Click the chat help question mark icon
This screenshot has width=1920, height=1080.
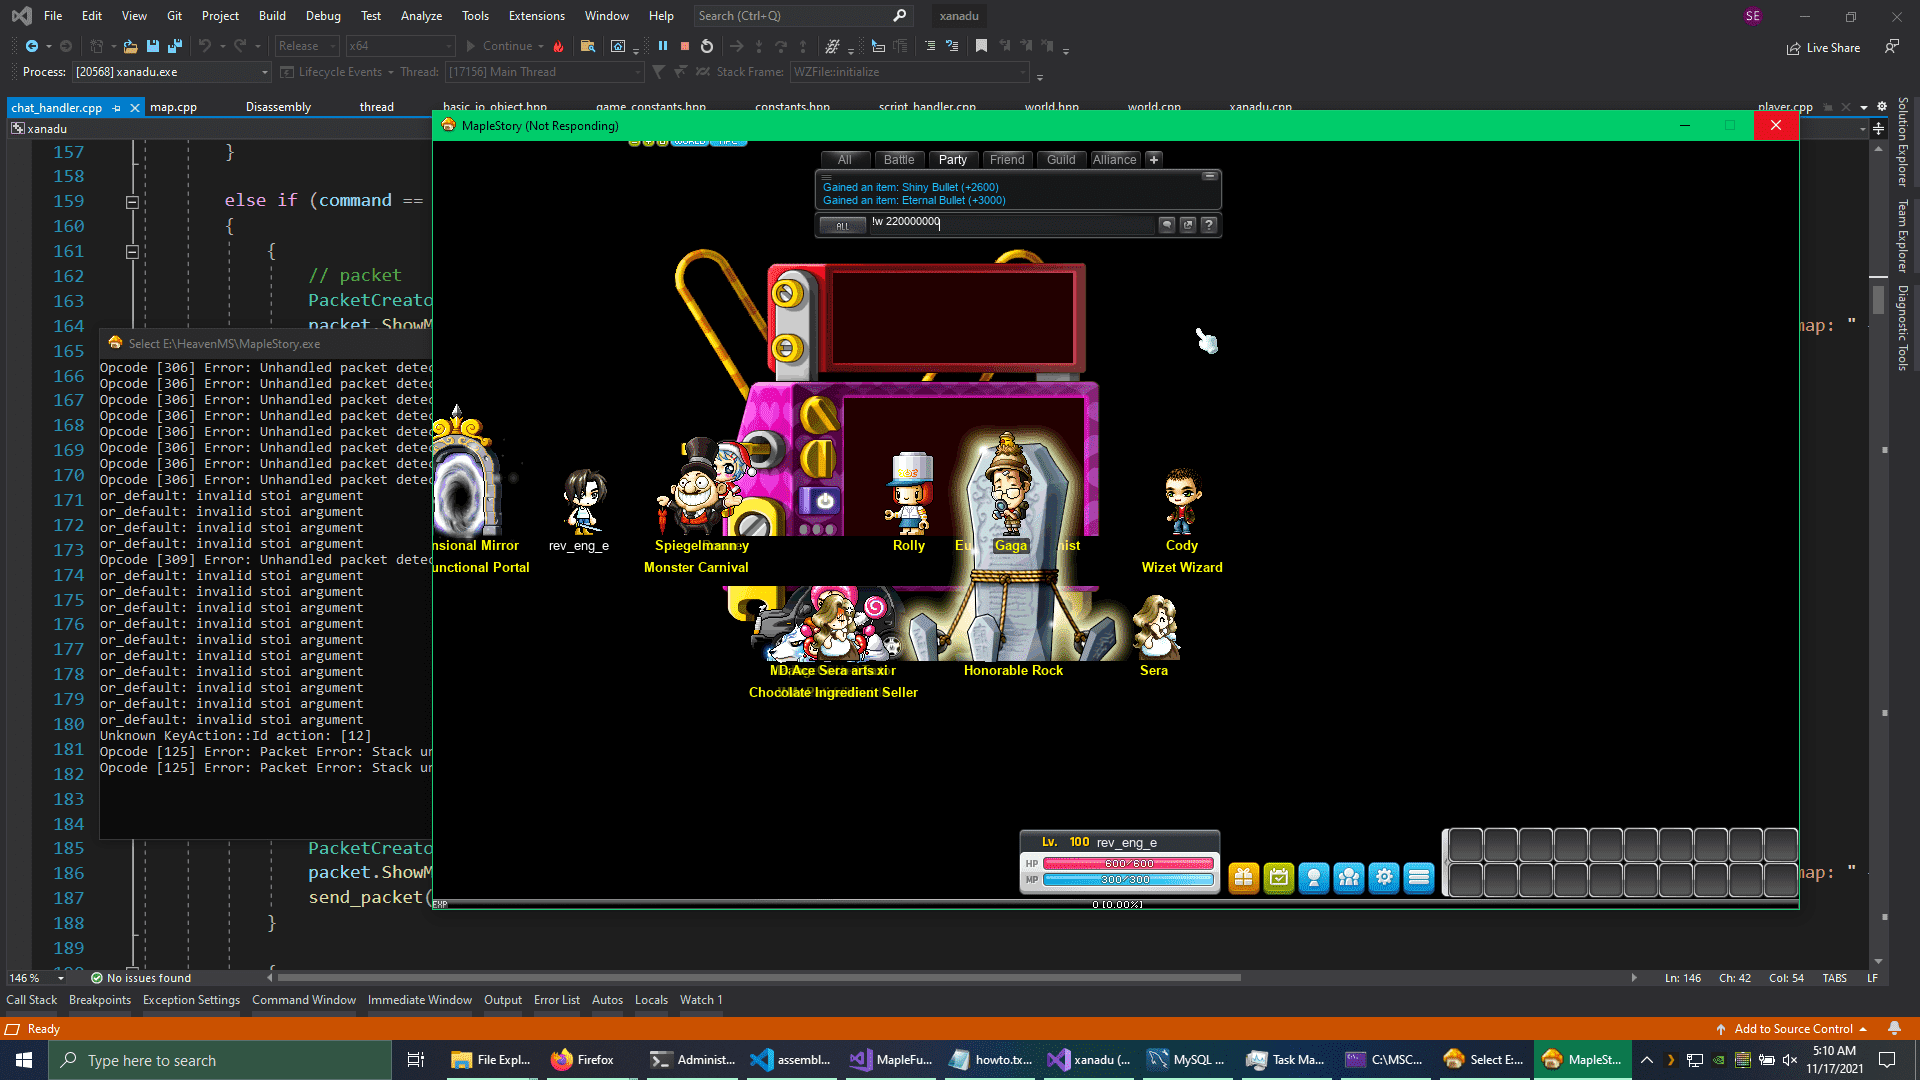point(1208,225)
